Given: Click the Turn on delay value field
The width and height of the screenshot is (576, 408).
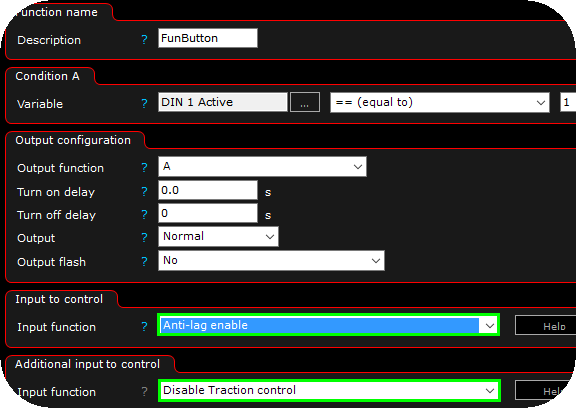Looking at the screenshot, I should click(208, 190).
